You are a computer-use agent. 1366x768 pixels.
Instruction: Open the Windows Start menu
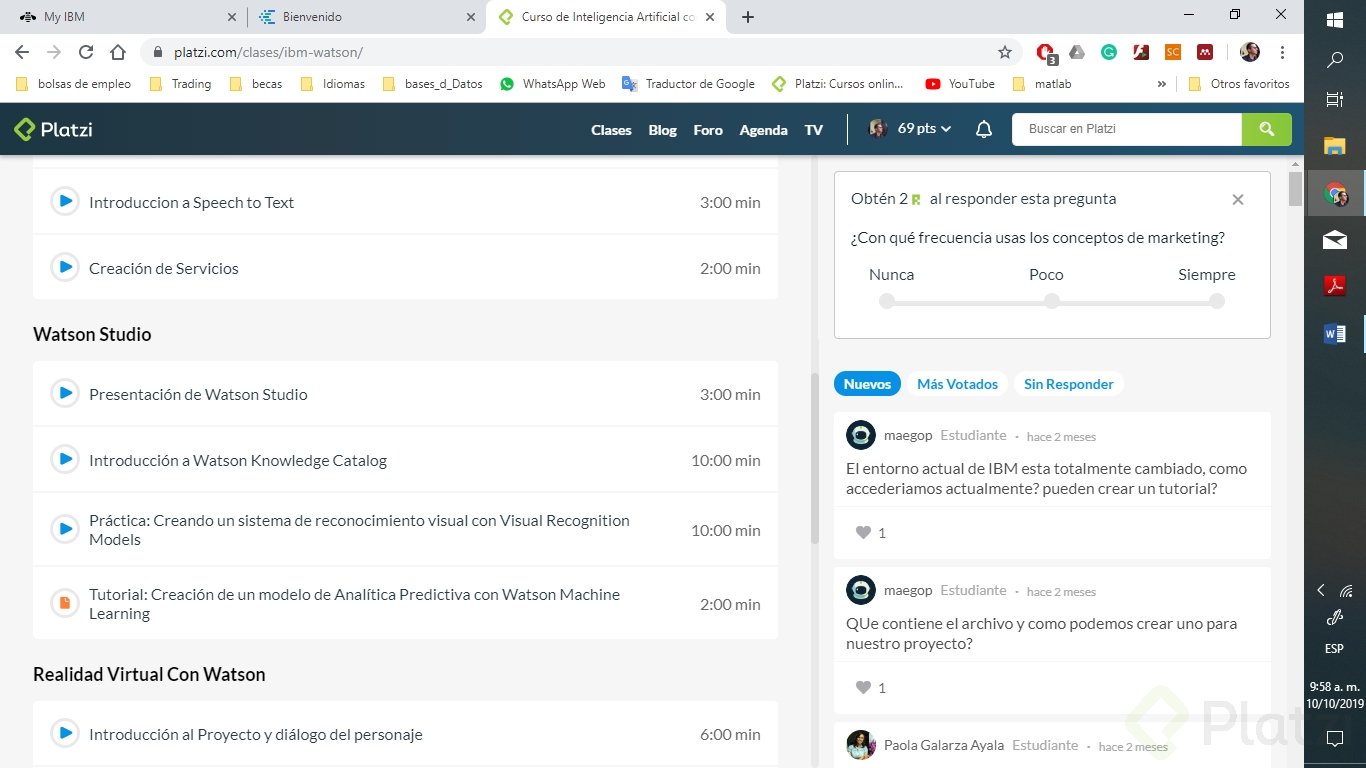(1335, 19)
